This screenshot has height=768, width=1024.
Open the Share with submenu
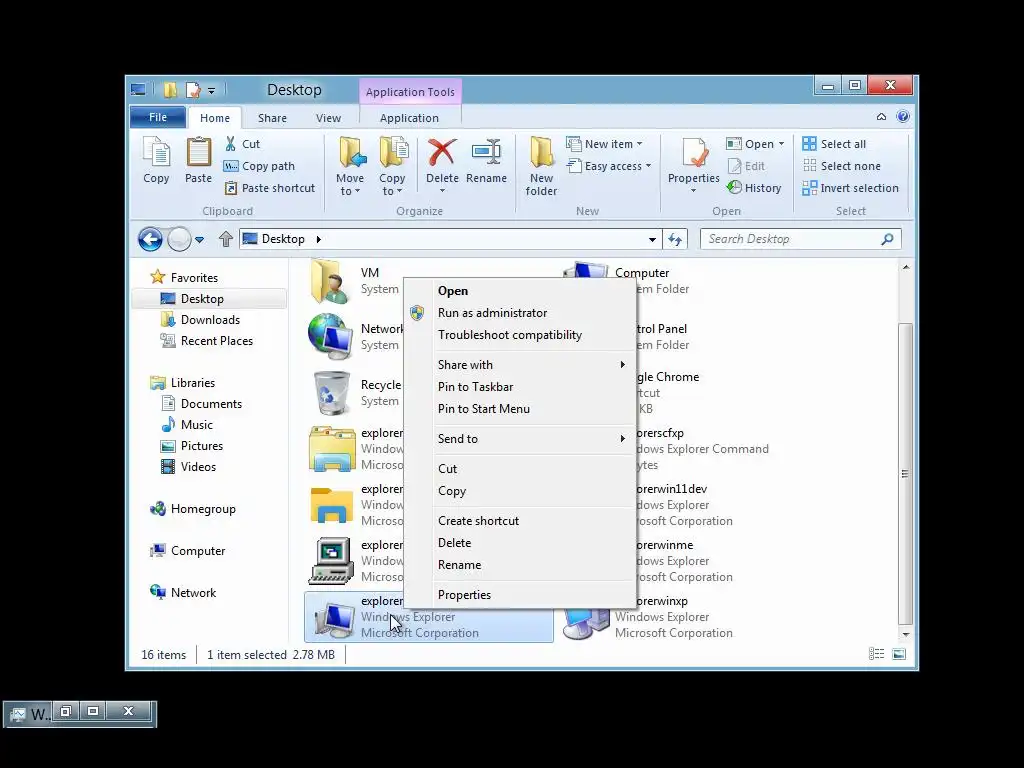point(520,364)
